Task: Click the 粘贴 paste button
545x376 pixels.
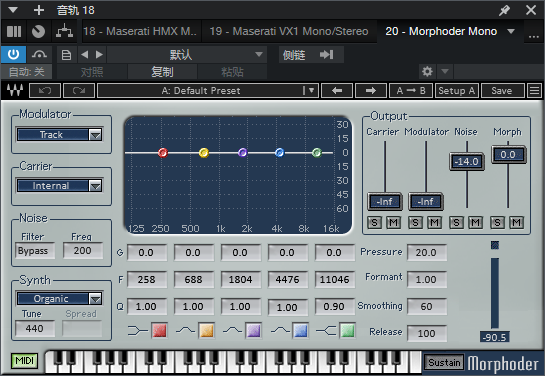Action: pos(232,72)
